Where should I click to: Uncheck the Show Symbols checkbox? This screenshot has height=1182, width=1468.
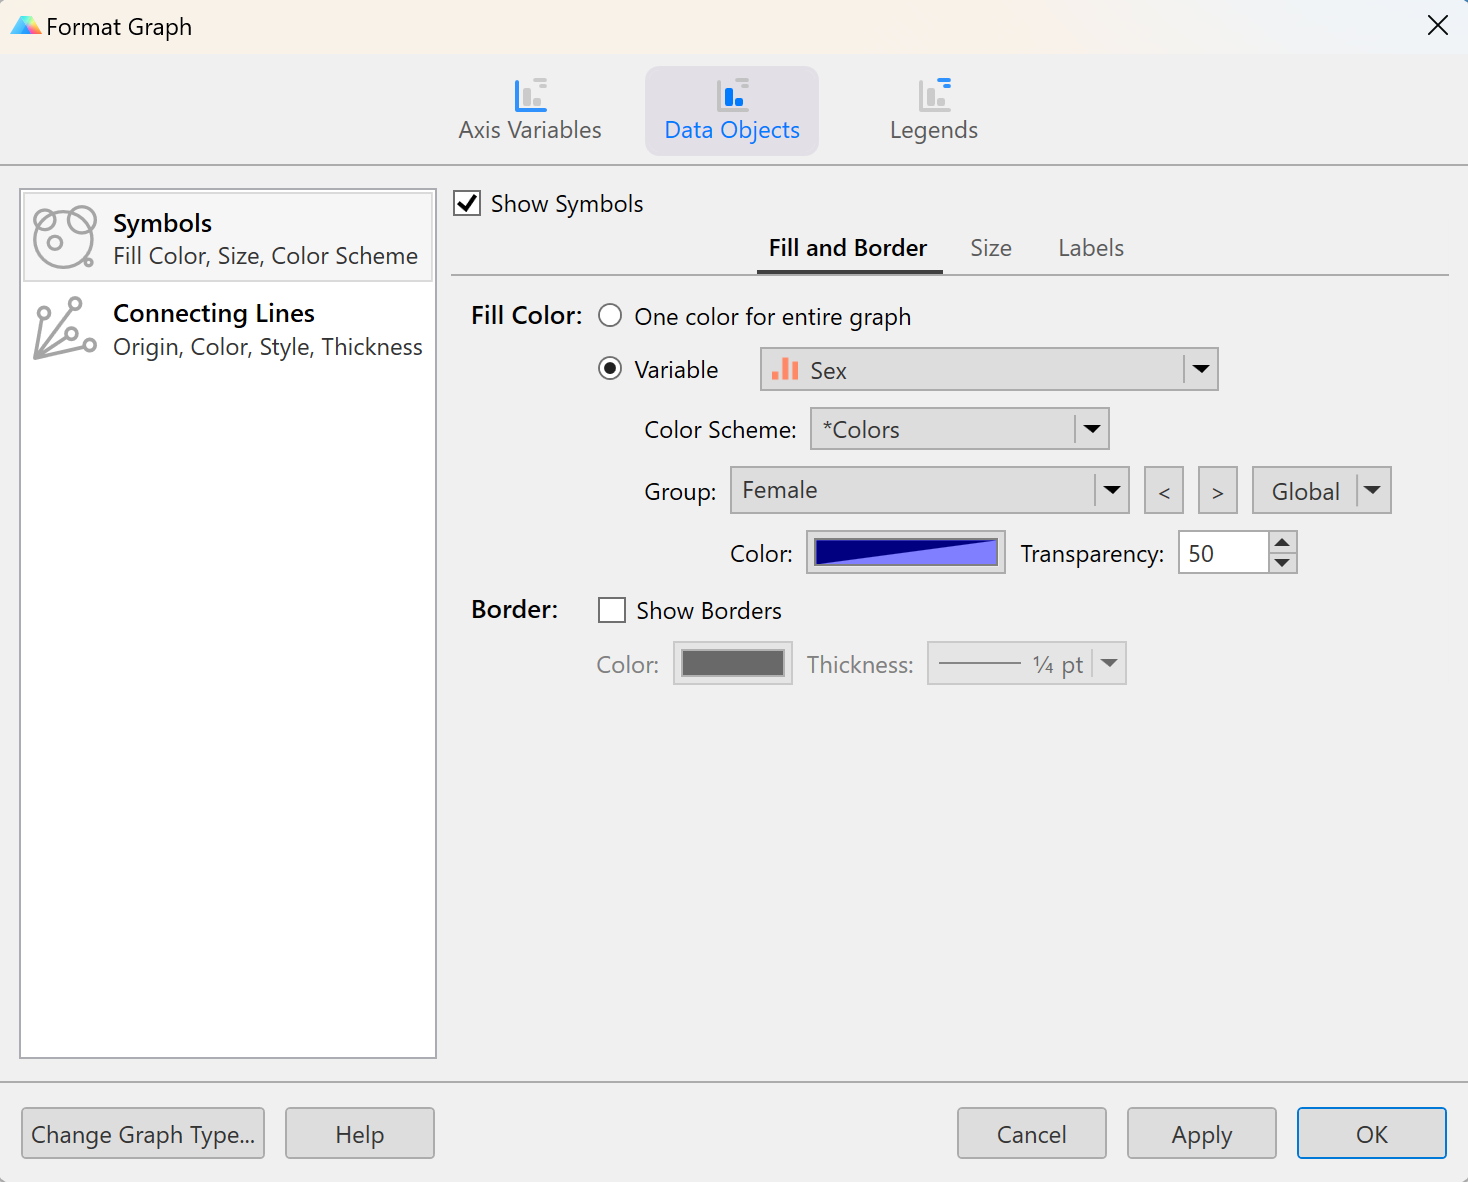tap(467, 204)
